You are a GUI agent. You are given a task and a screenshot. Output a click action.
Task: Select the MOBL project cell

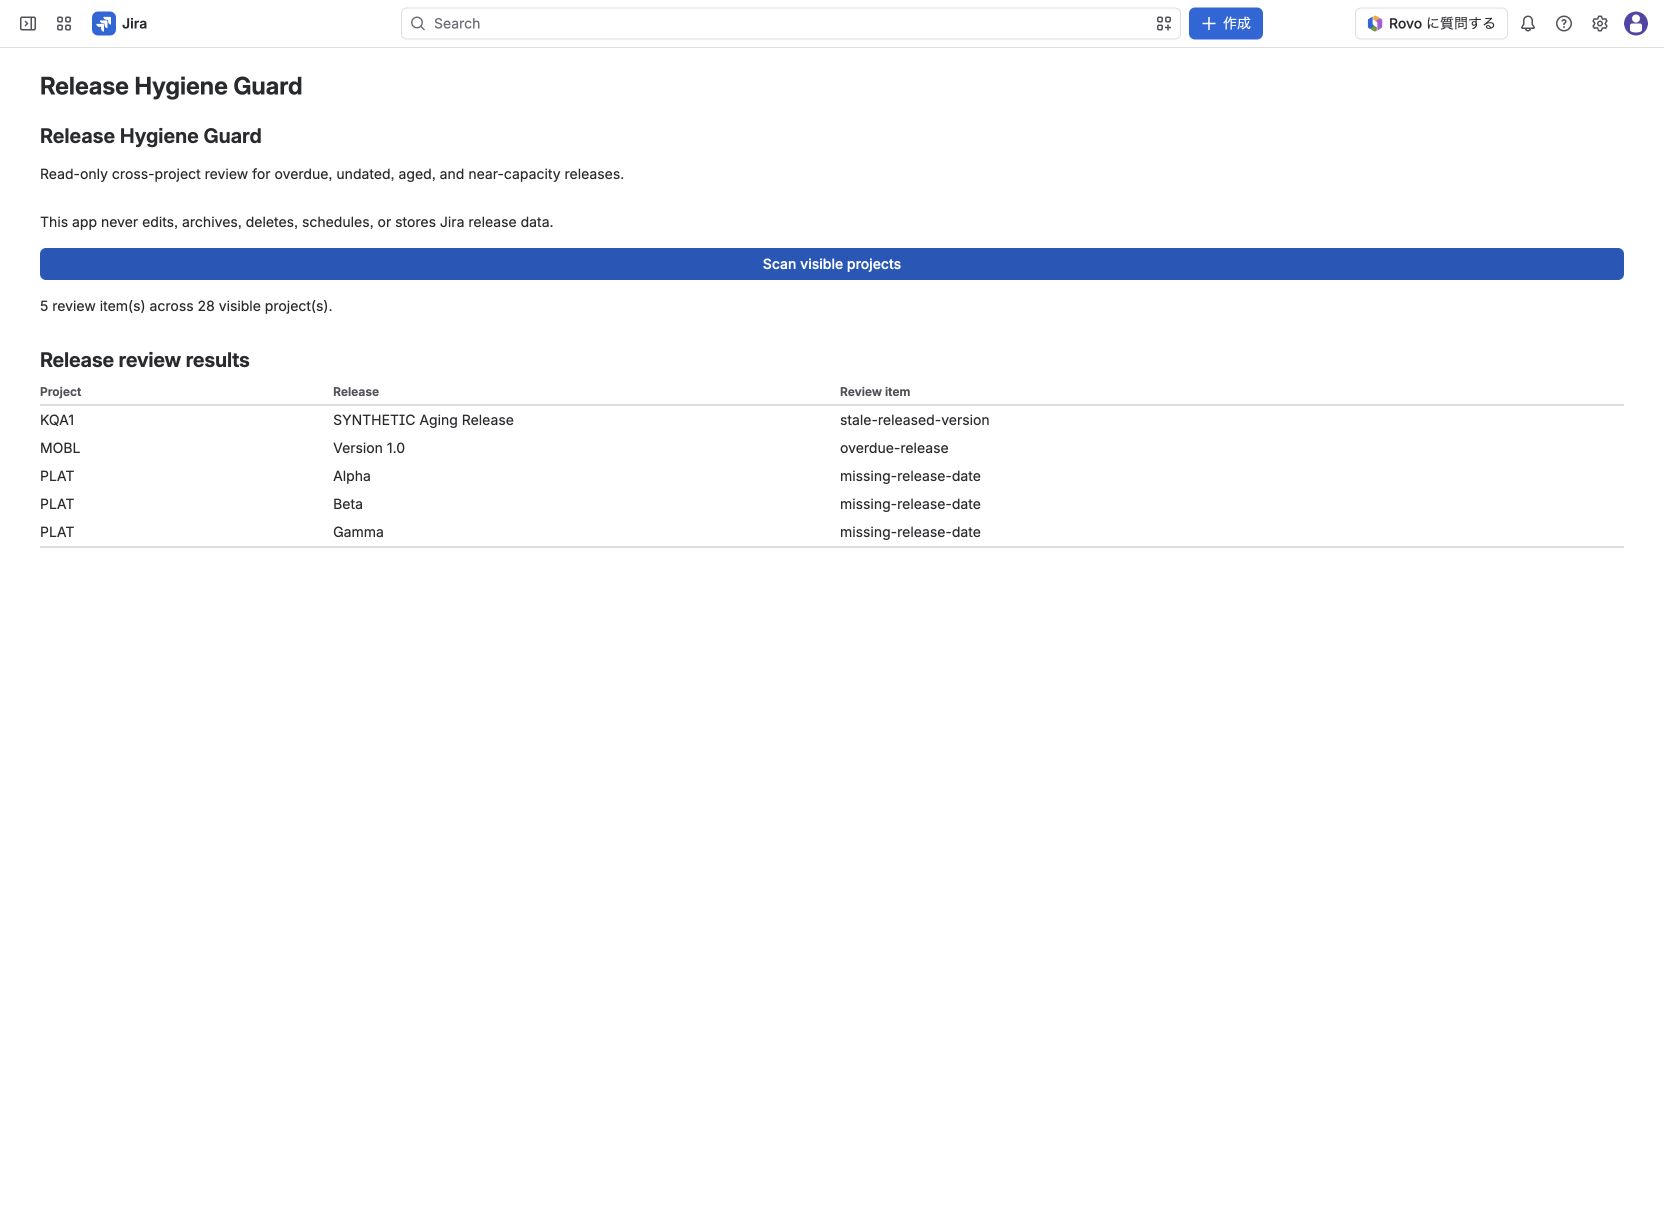pyautogui.click(x=60, y=448)
